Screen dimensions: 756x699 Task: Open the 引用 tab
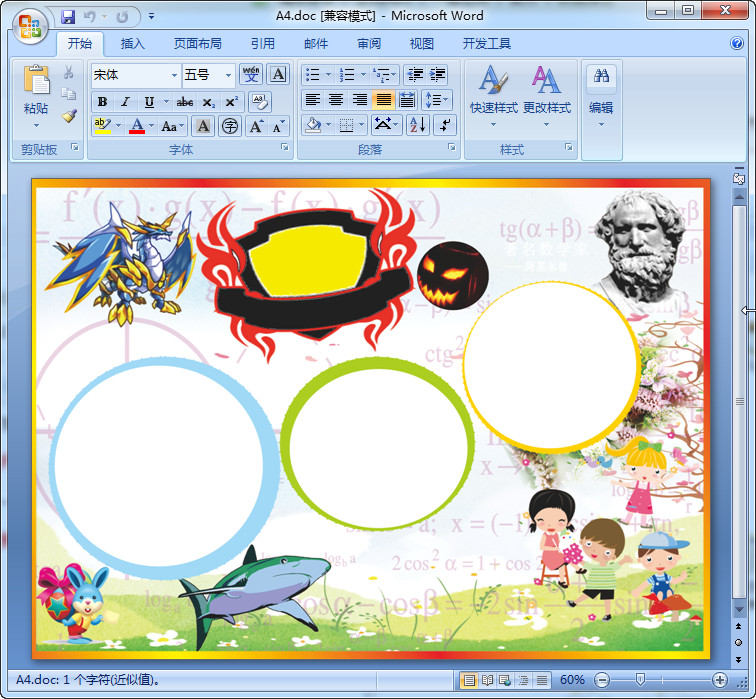point(263,43)
